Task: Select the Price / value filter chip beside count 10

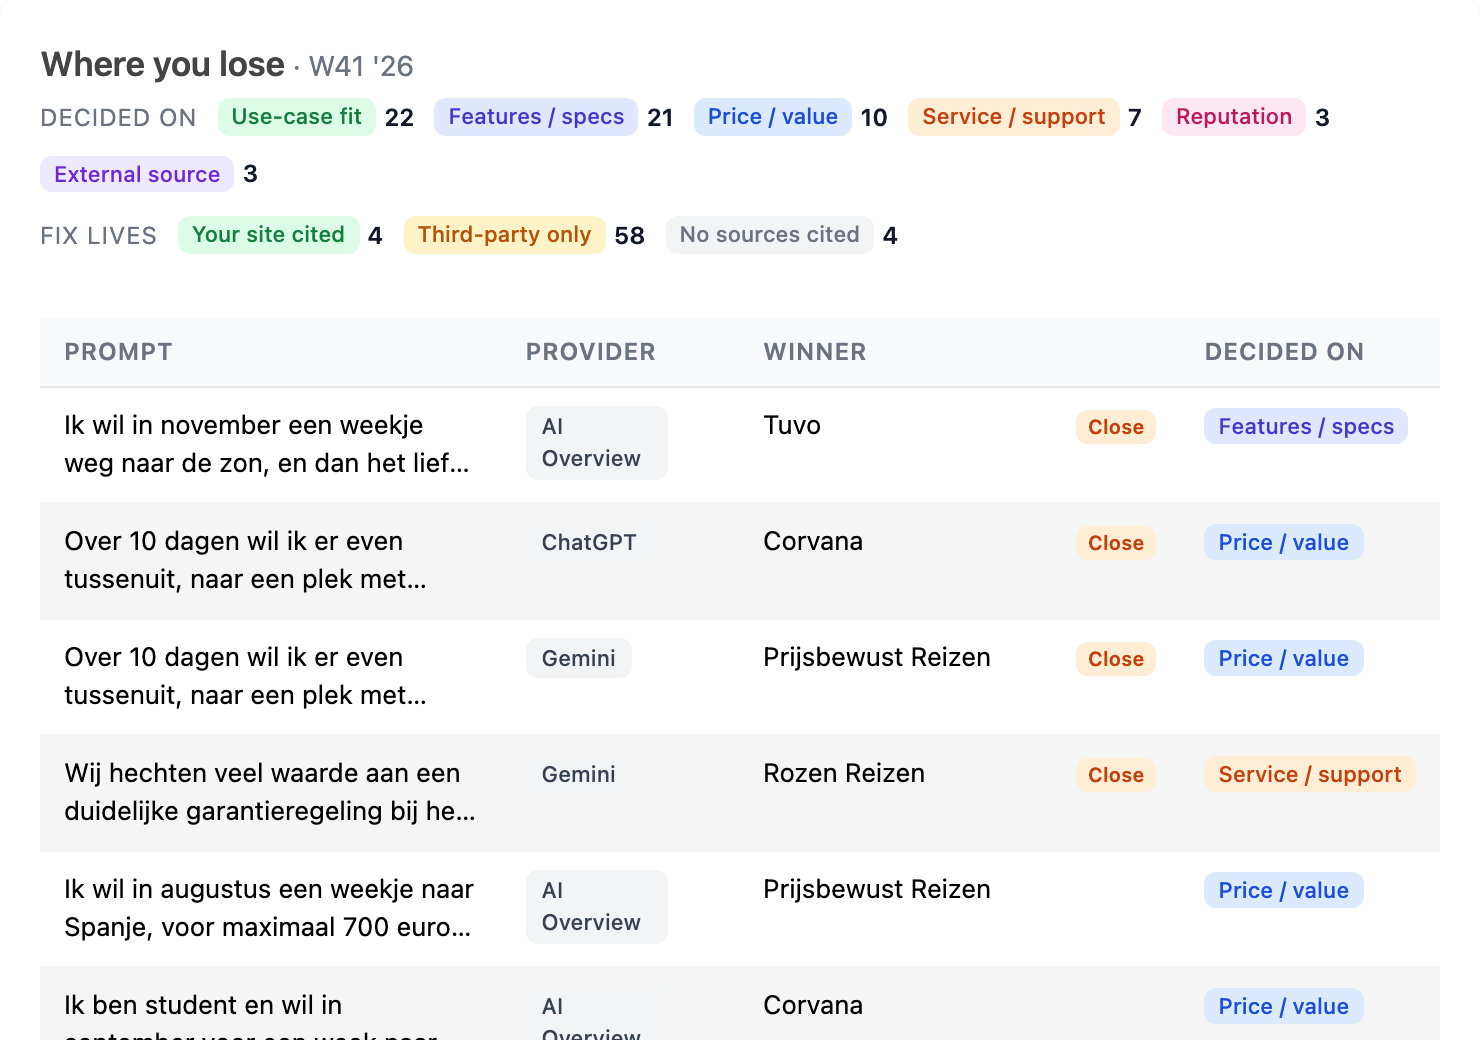Action: click(x=773, y=117)
